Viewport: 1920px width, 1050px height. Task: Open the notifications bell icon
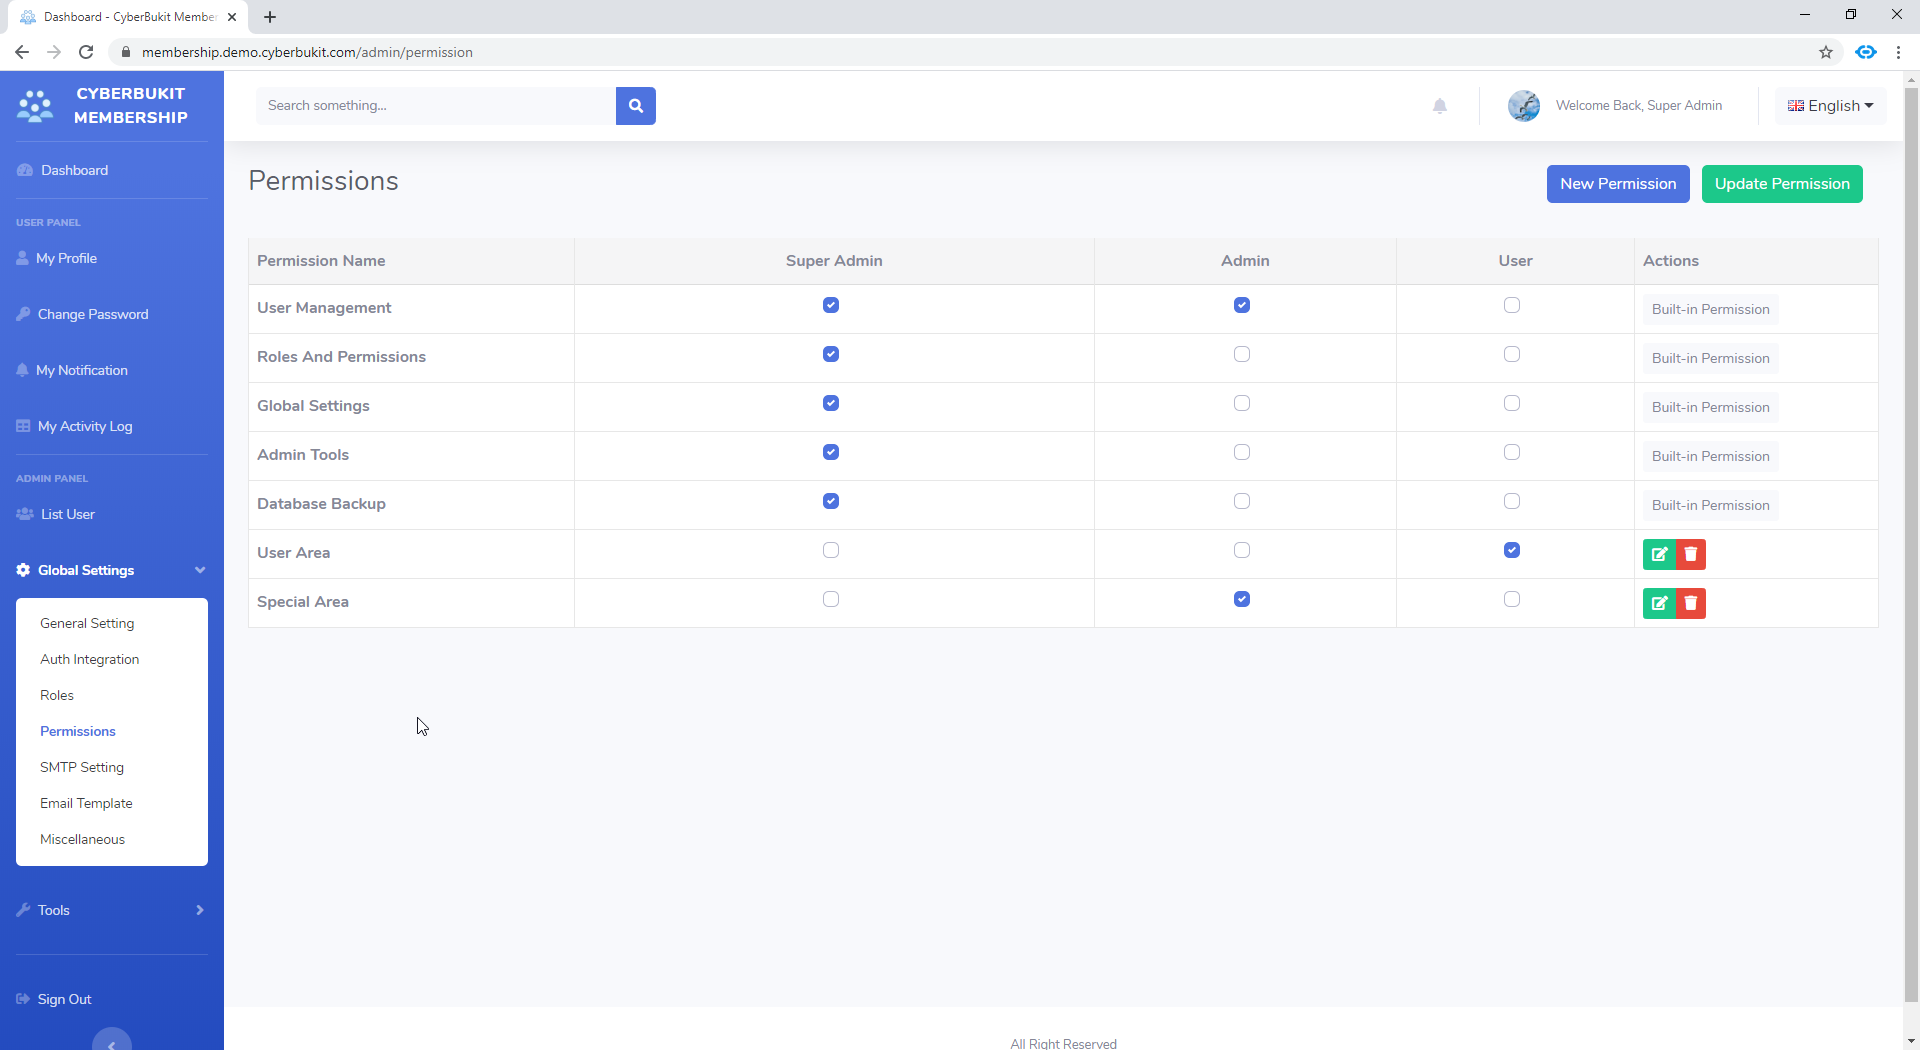point(1439,106)
